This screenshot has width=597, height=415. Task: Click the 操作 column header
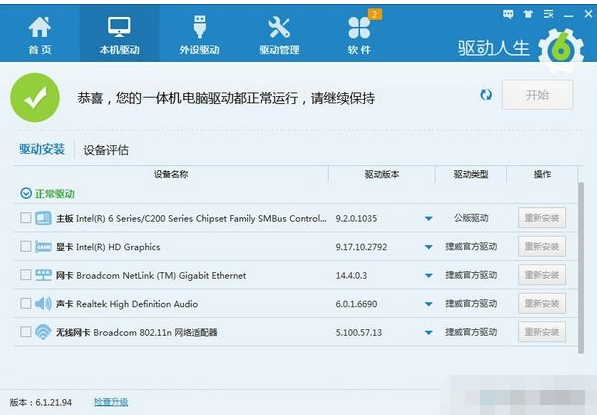tap(542, 174)
